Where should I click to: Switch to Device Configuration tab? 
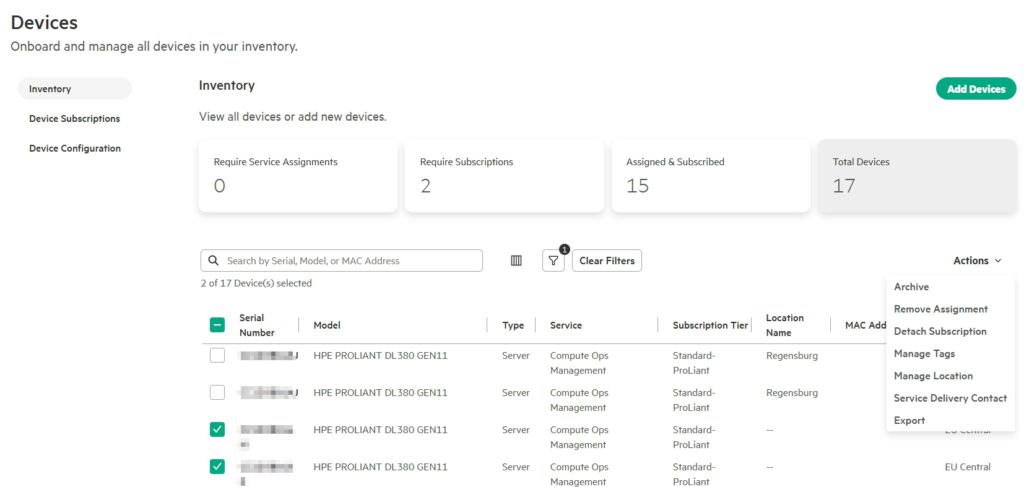coord(75,149)
